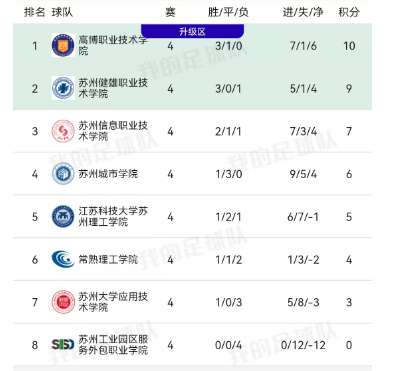Image resolution: width=394 pixels, height=371 pixels.
Task: Select the 胜/平/负 column header
Action: 228,12
